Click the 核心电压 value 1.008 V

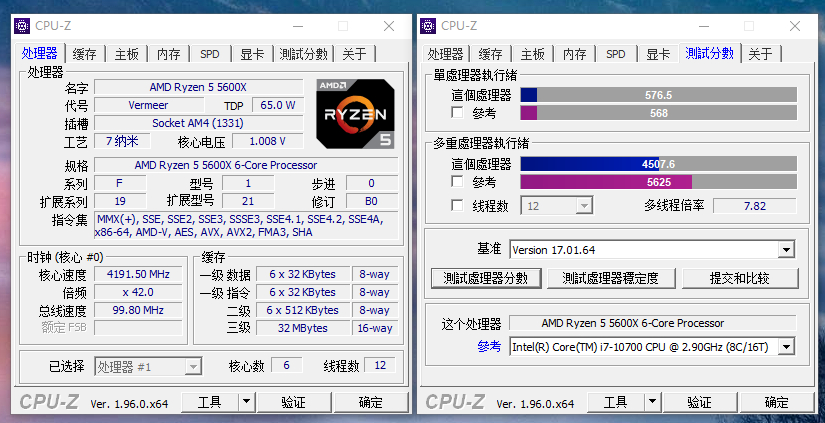pyautogui.click(x=268, y=141)
